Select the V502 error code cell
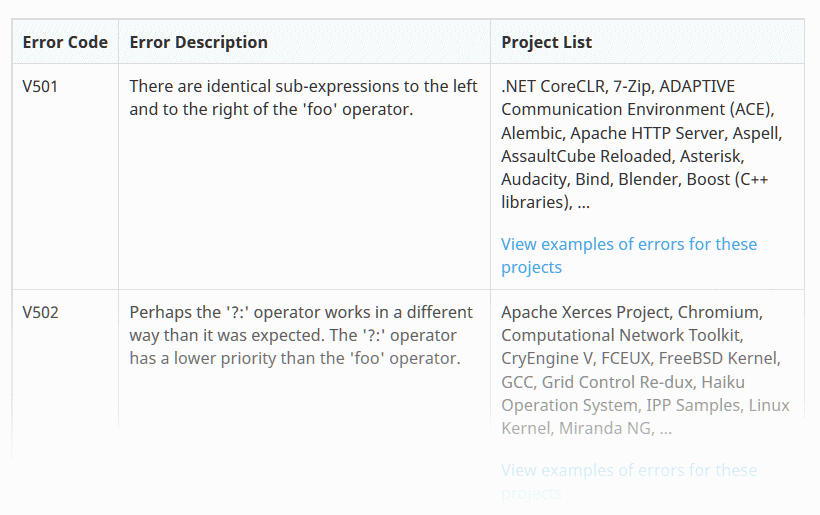 coord(41,312)
